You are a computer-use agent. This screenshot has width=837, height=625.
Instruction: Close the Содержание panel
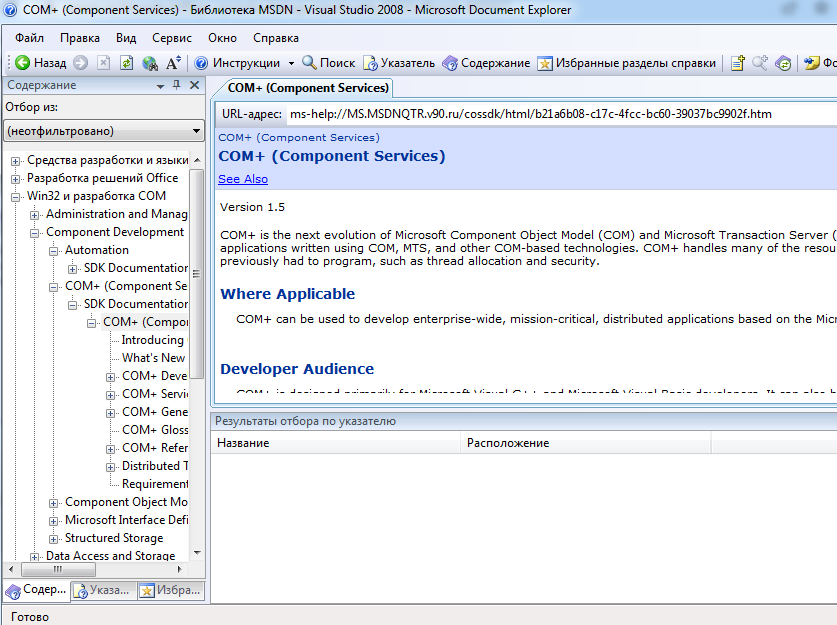click(x=194, y=85)
